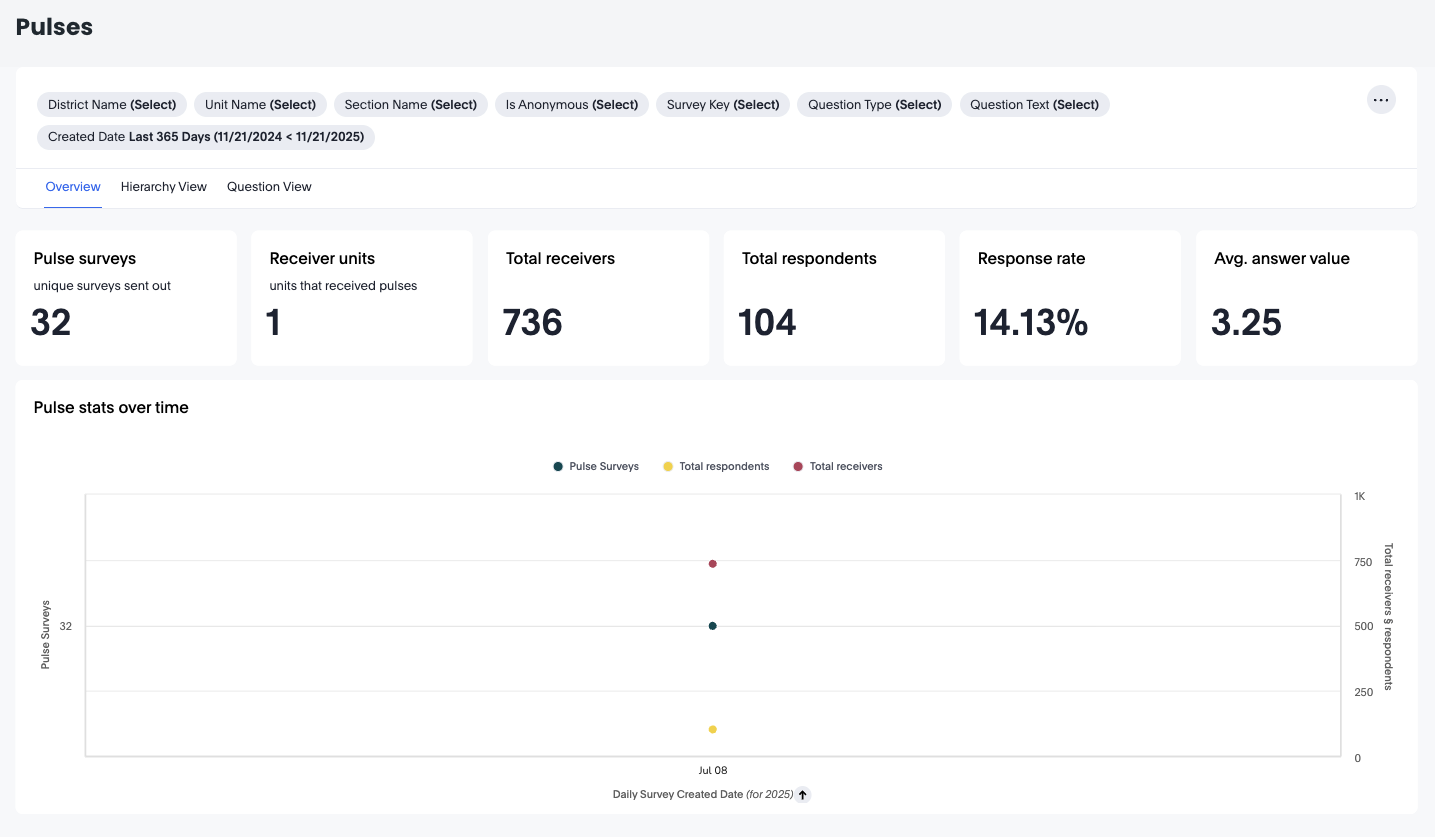This screenshot has height=837, width=1435.
Task: Switch to the Hierarchy View tab
Action: coord(164,187)
